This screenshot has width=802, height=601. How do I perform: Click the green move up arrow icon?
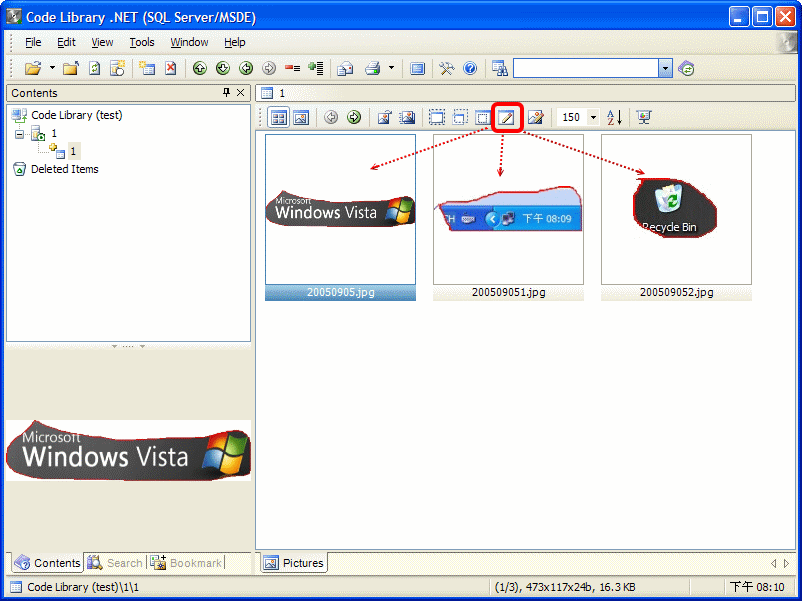[199, 68]
